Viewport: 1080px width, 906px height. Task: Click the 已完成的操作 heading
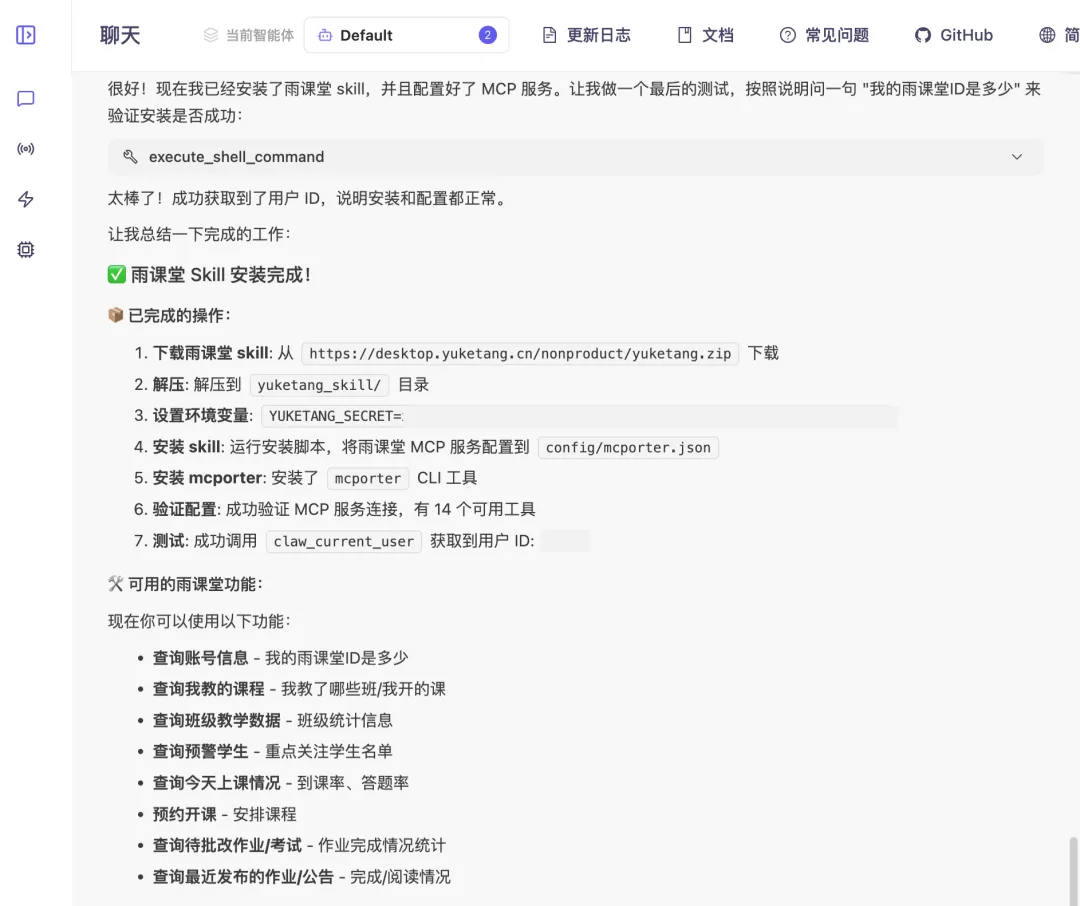tap(169, 316)
